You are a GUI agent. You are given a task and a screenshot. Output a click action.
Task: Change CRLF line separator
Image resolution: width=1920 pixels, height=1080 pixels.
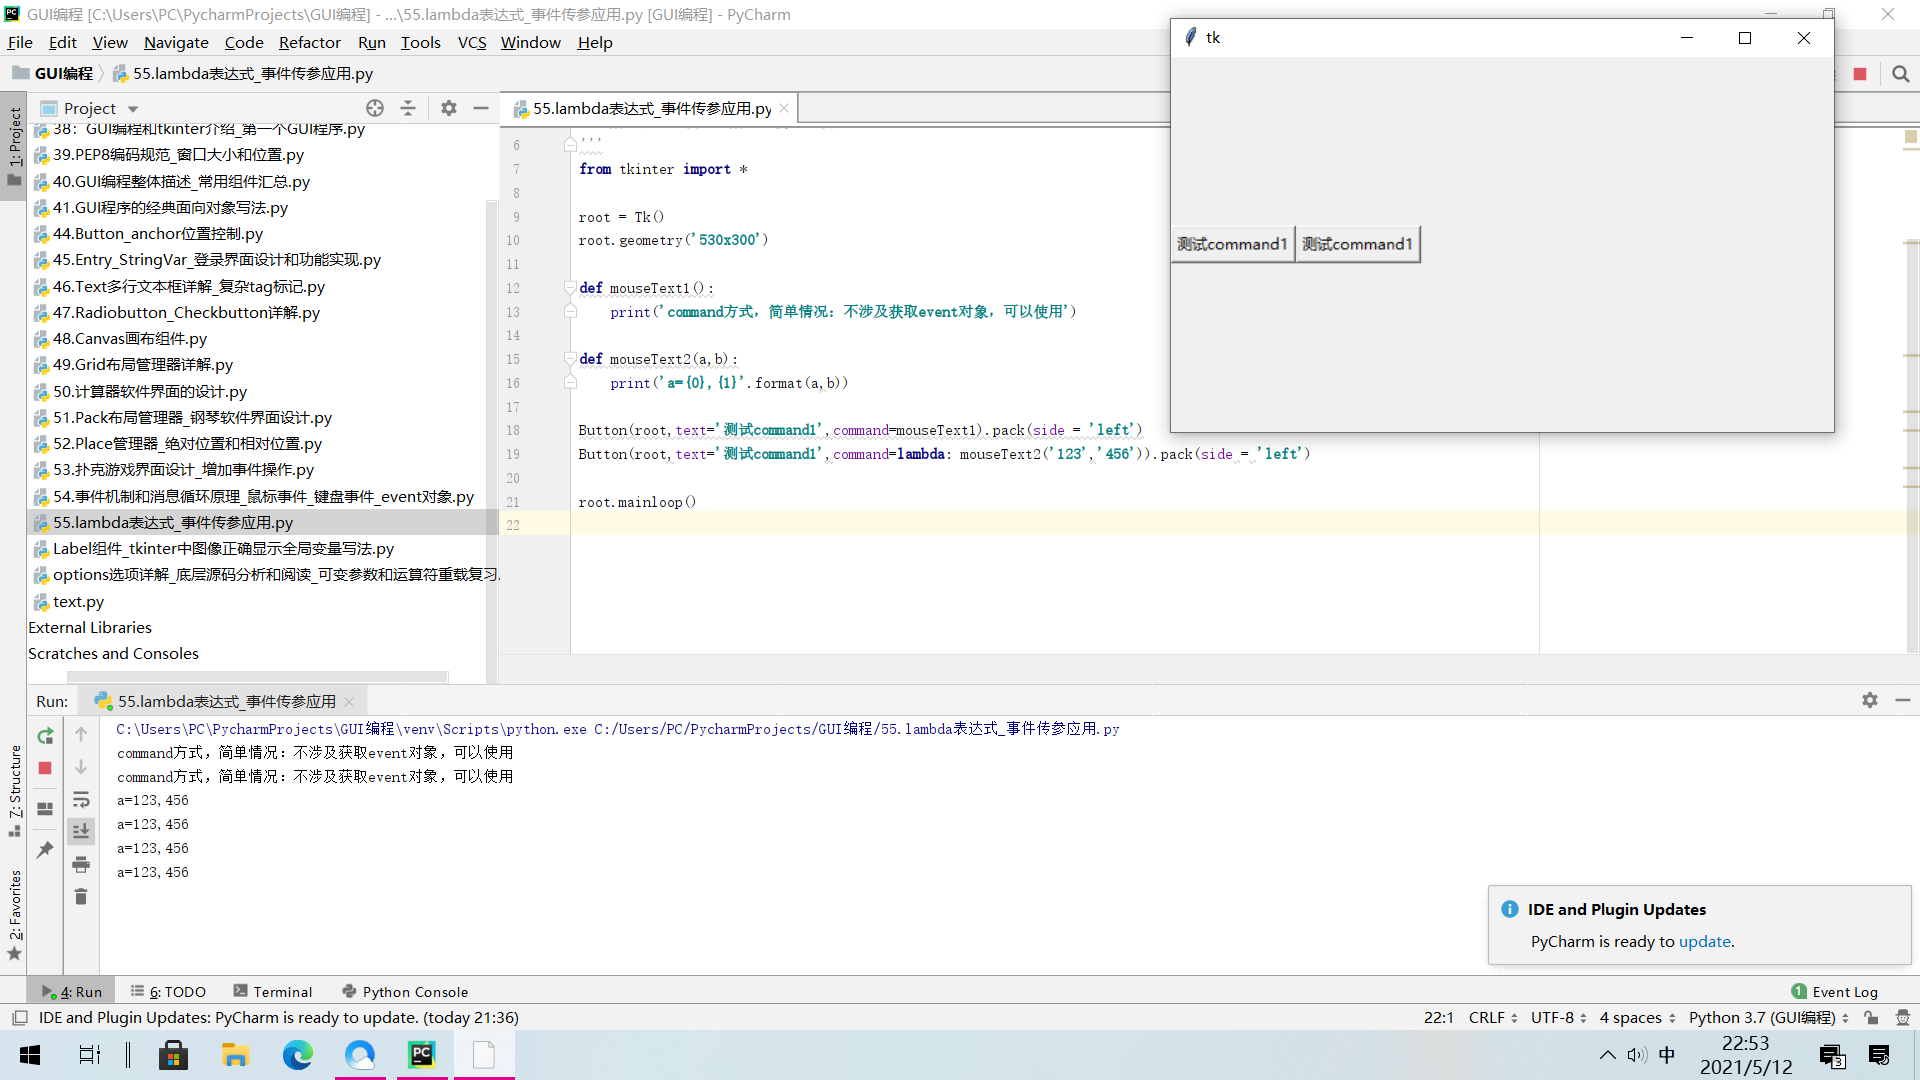point(1492,1017)
